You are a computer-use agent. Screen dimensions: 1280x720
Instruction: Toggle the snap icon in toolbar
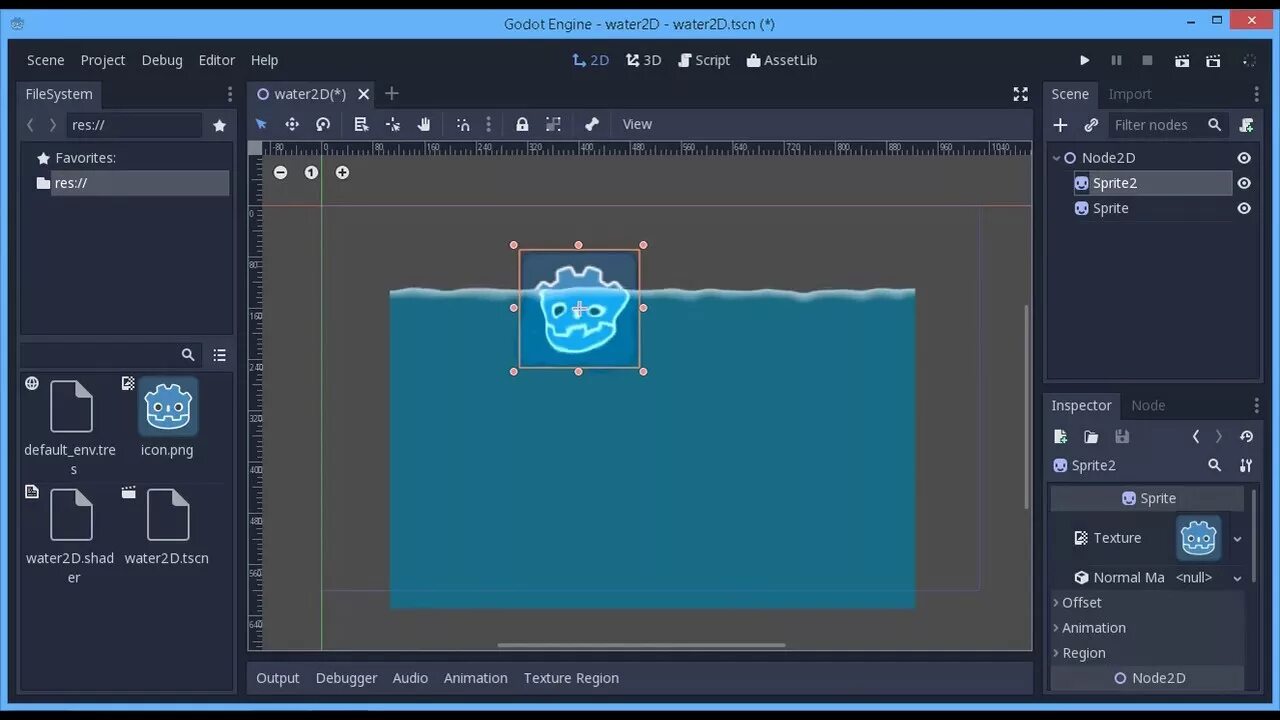pyautogui.click(x=463, y=124)
